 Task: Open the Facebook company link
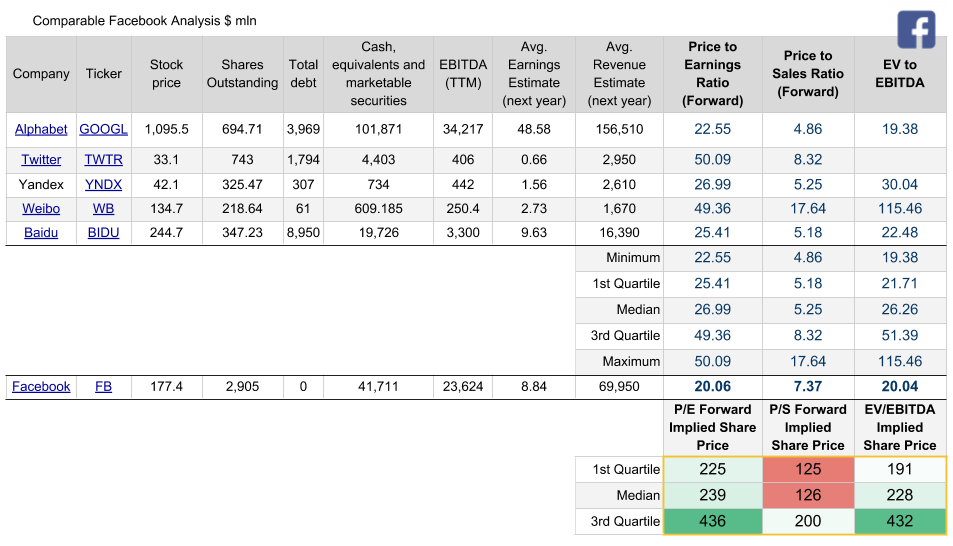41,387
